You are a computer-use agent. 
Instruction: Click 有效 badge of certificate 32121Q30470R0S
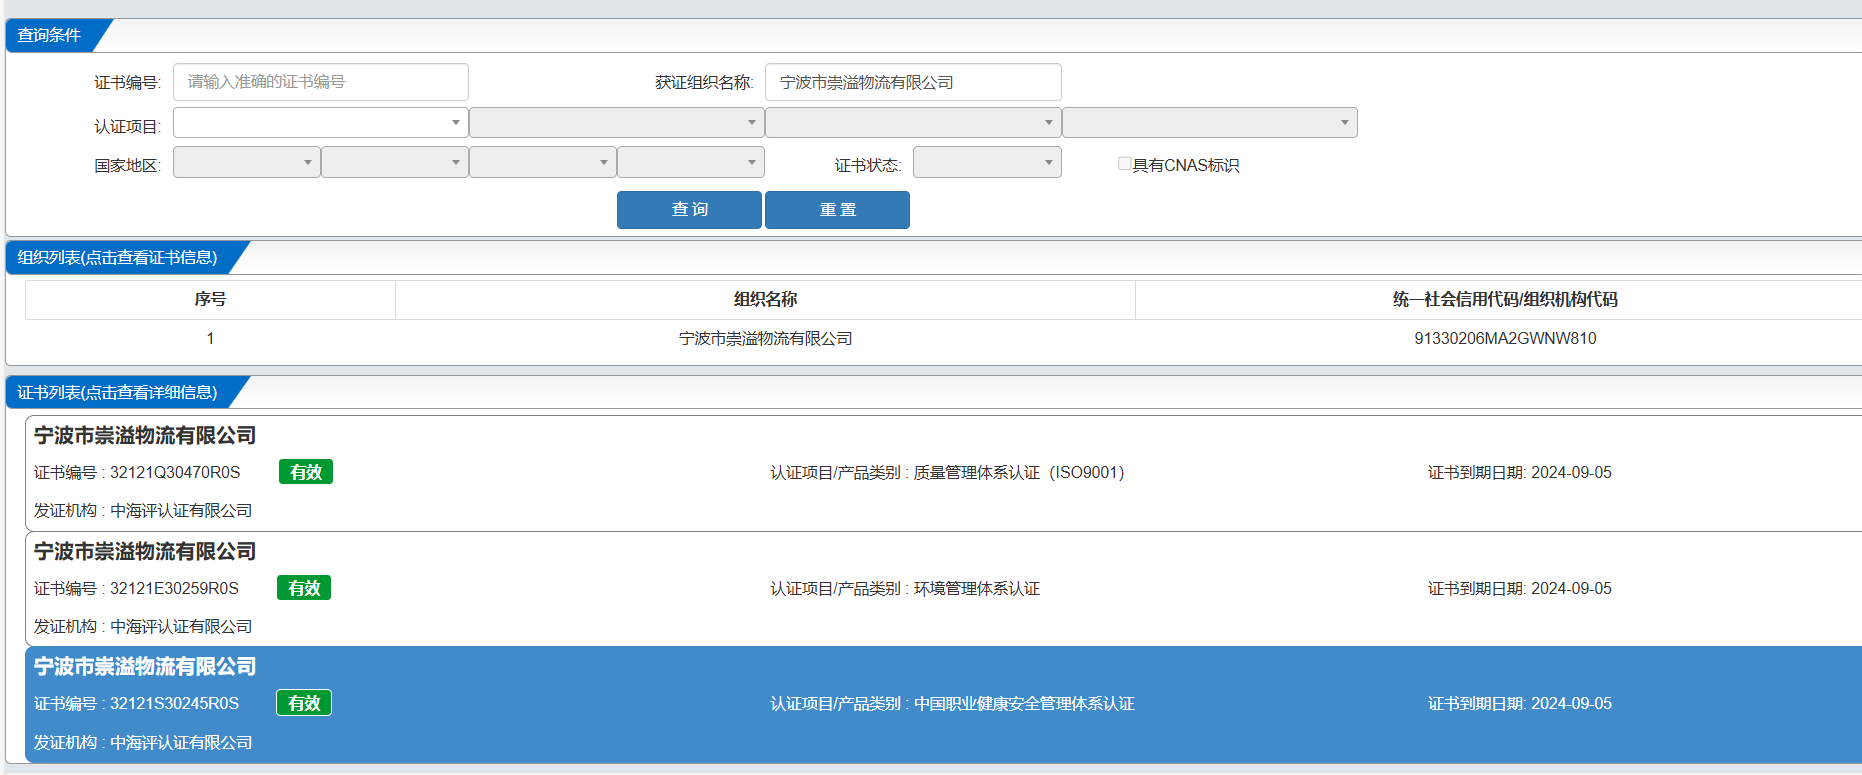(306, 472)
